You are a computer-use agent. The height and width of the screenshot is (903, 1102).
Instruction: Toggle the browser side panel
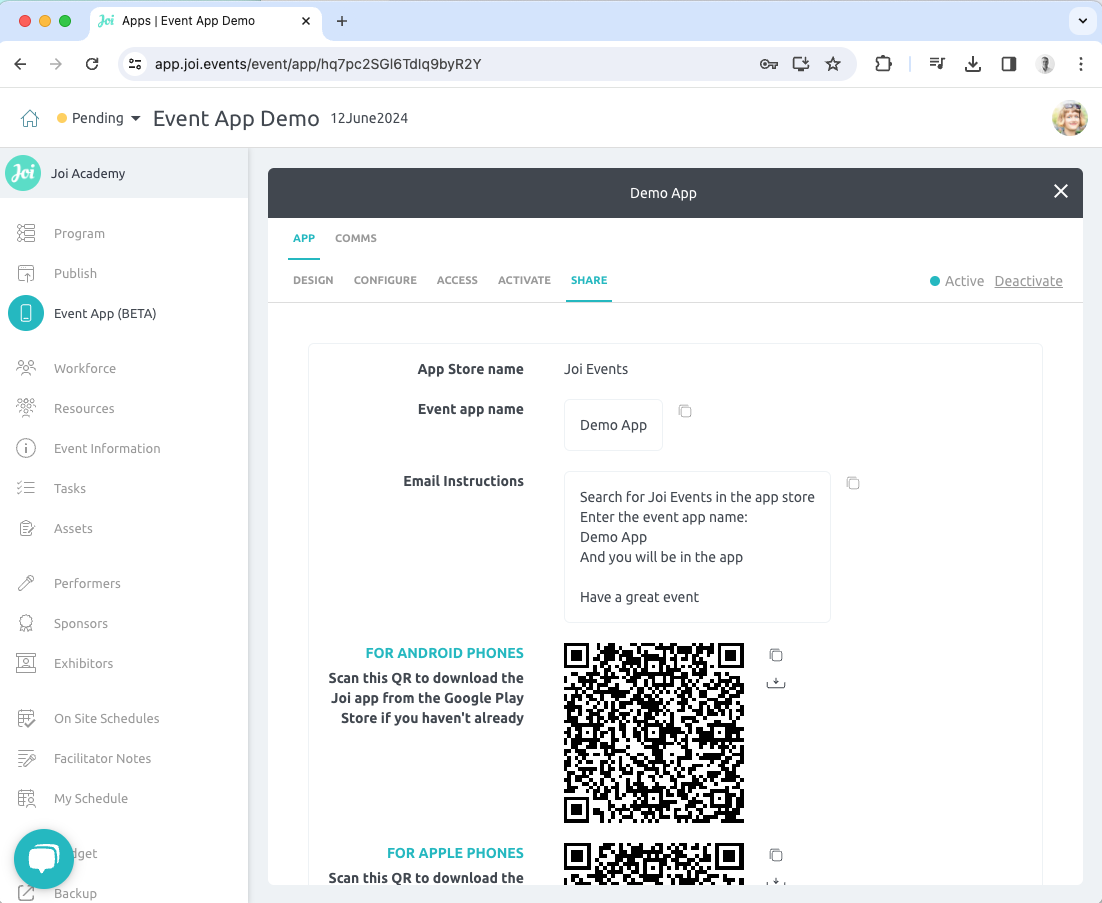(x=1009, y=64)
